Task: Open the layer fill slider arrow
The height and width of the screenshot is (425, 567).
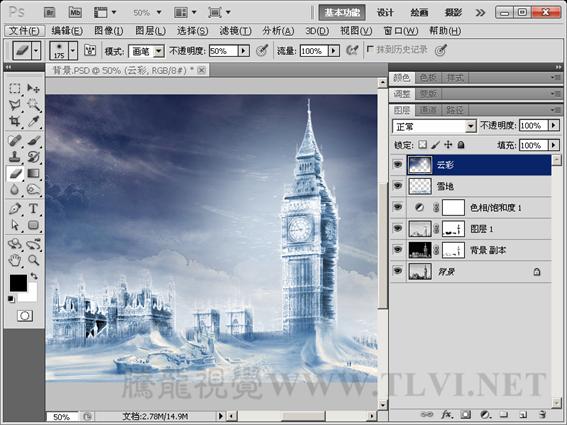Action: pyautogui.click(x=554, y=145)
